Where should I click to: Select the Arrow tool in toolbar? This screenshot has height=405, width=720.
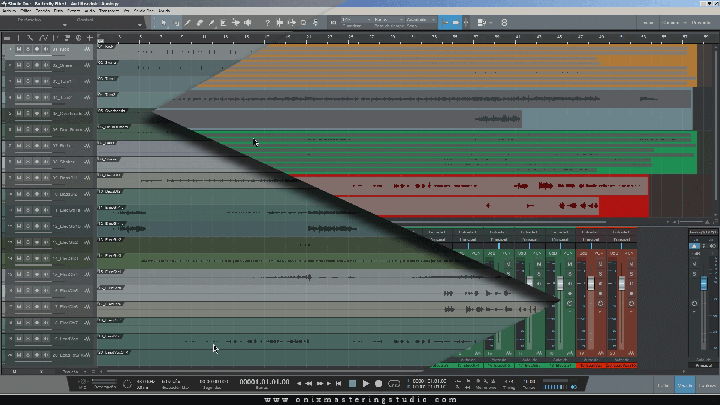click(x=164, y=22)
